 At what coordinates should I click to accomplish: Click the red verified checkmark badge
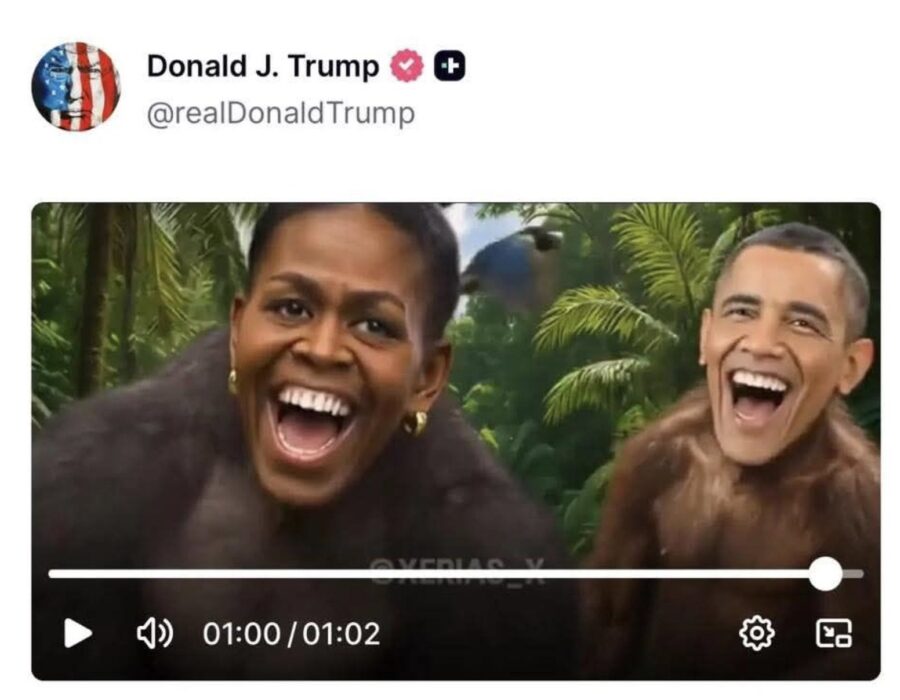click(407, 66)
